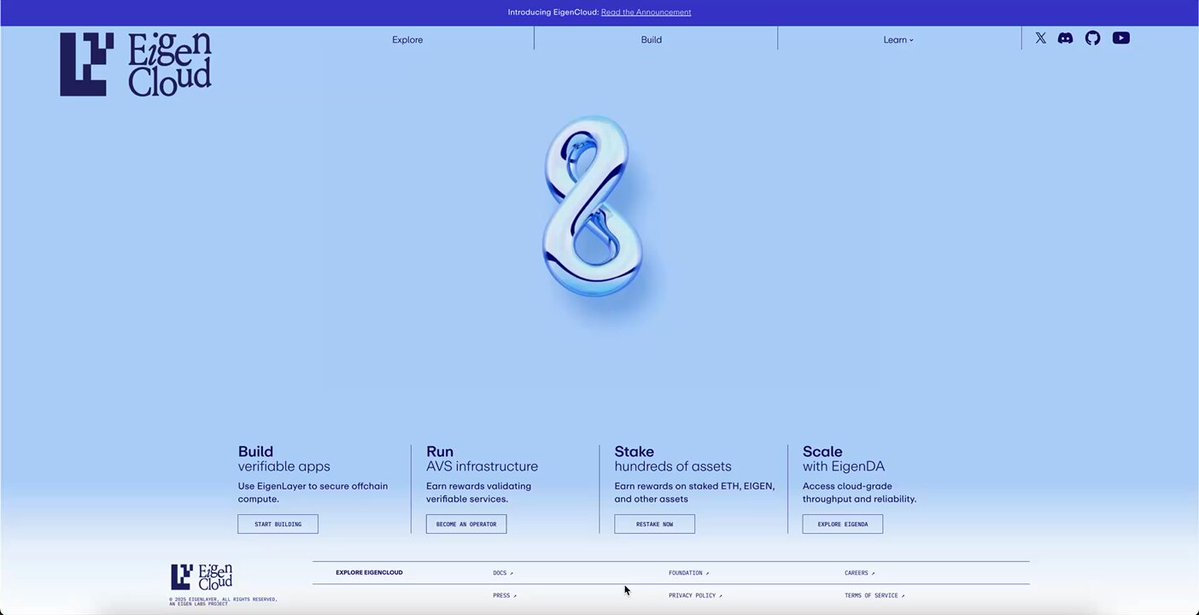The height and width of the screenshot is (615, 1199).
Task: Click the 'Run AVS infrastructure' heading
Action: (x=482, y=459)
